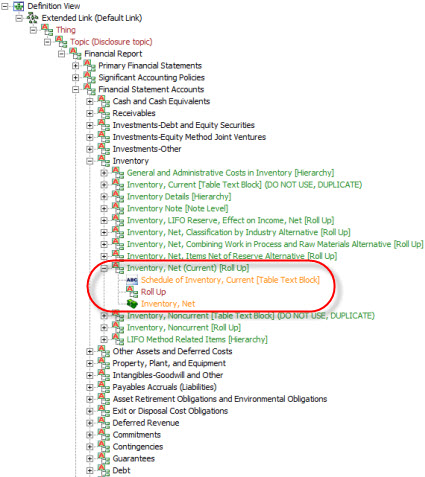Select the Commitments tree item
The image size is (425, 477).
[137, 435]
